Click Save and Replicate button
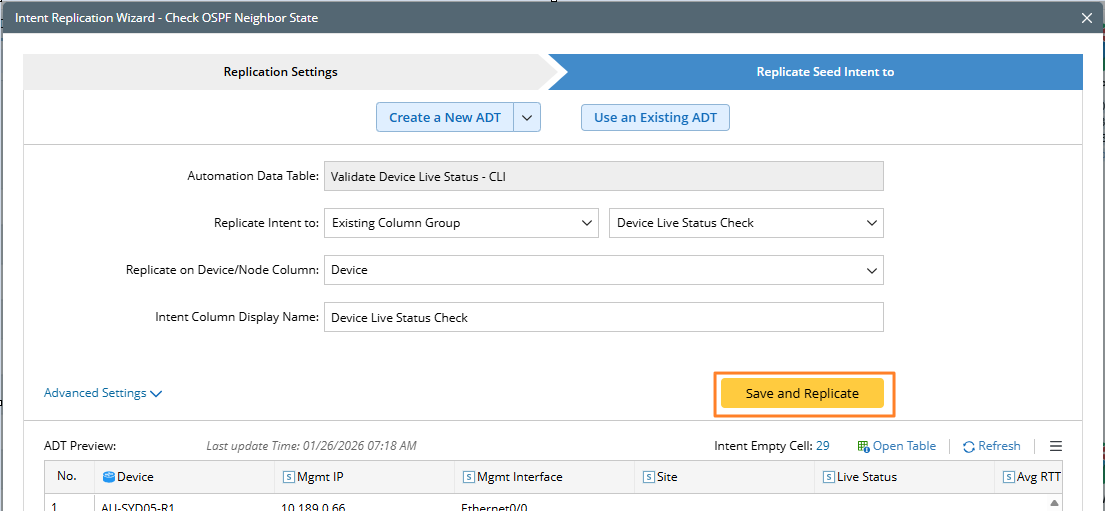The image size is (1105, 511). (802, 394)
